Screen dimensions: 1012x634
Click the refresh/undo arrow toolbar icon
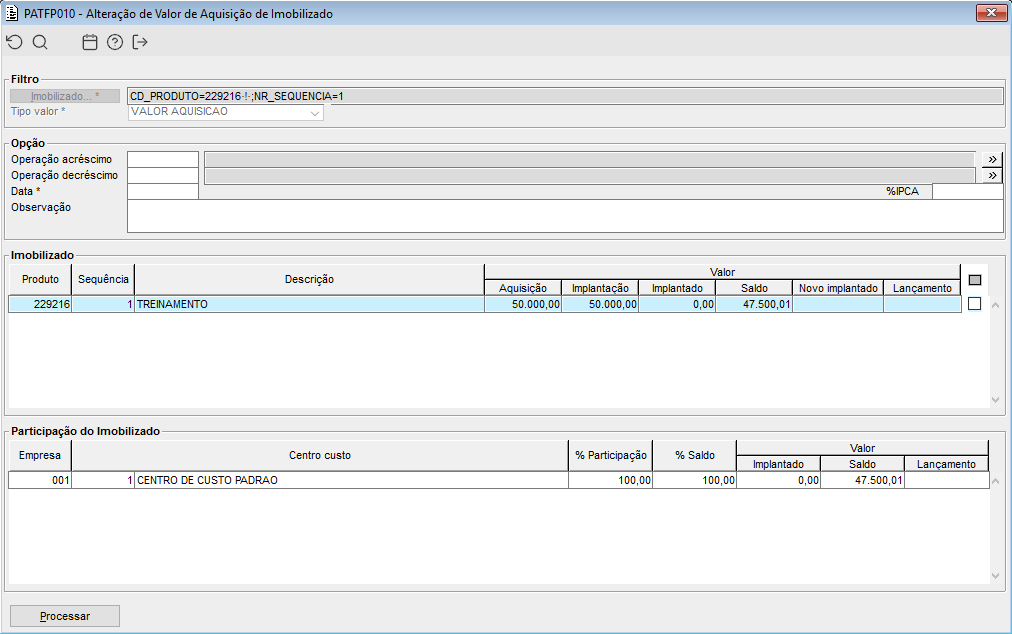(14, 42)
